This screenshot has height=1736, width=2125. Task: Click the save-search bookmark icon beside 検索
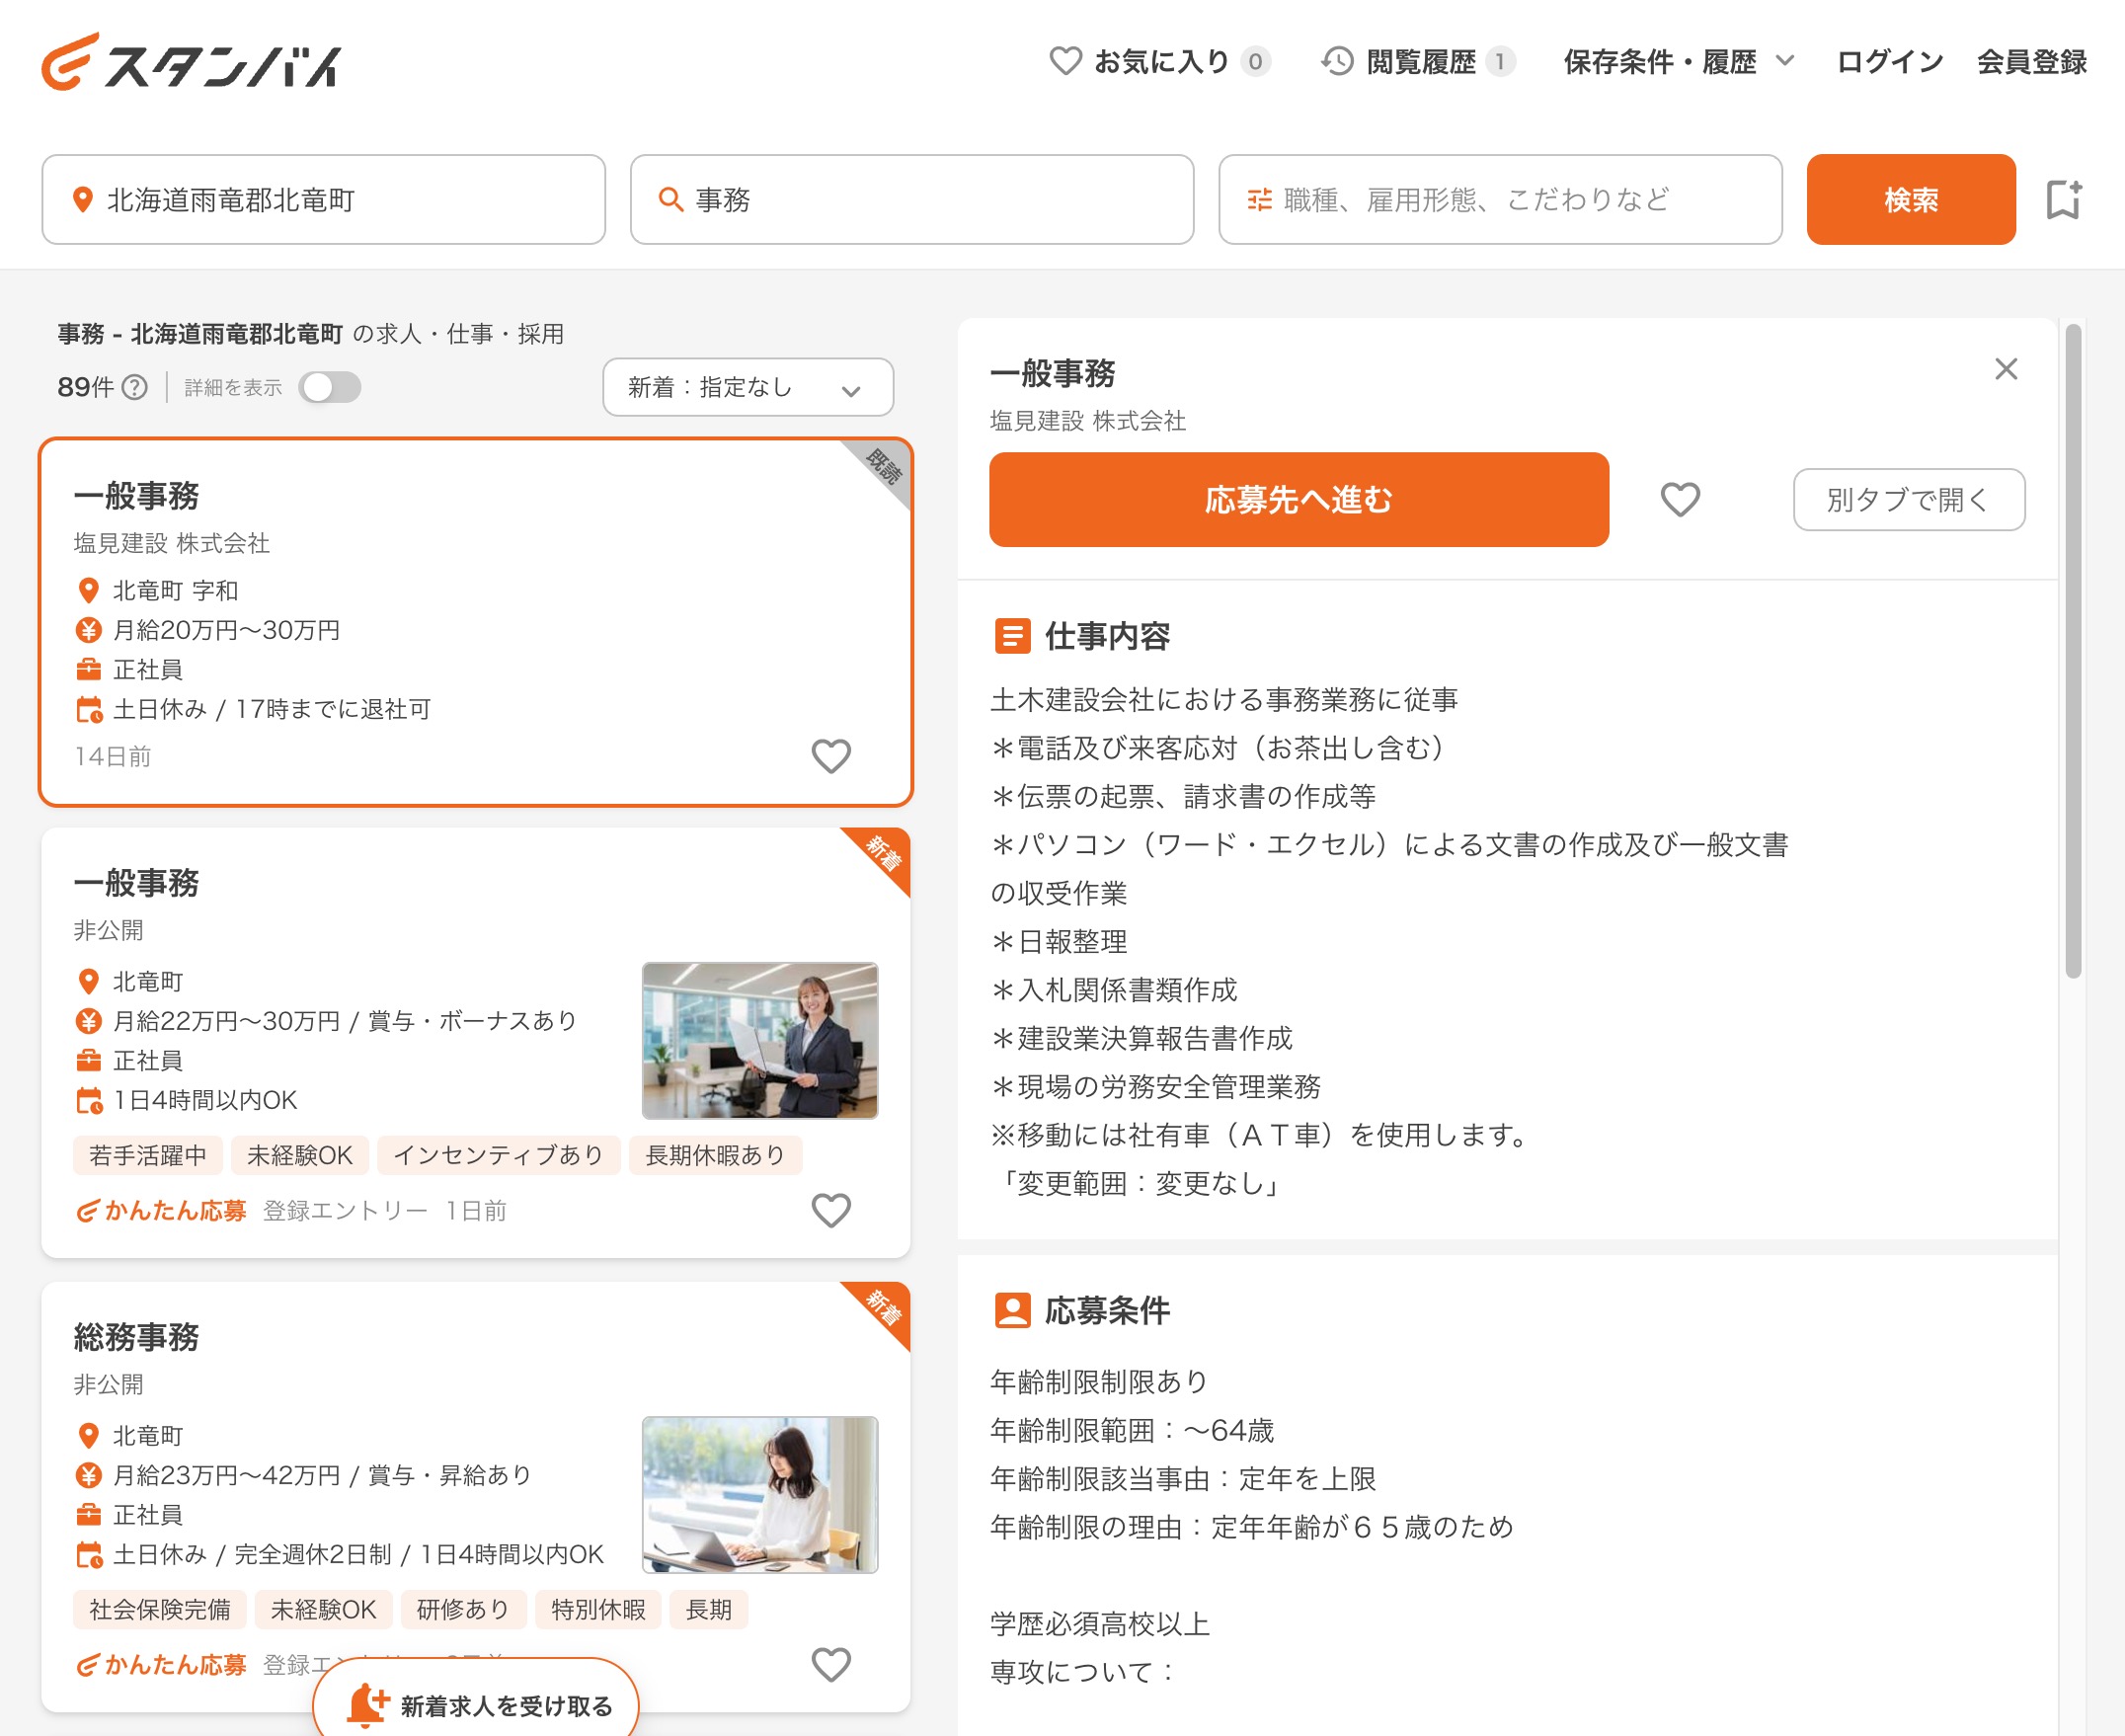(x=2064, y=200)
